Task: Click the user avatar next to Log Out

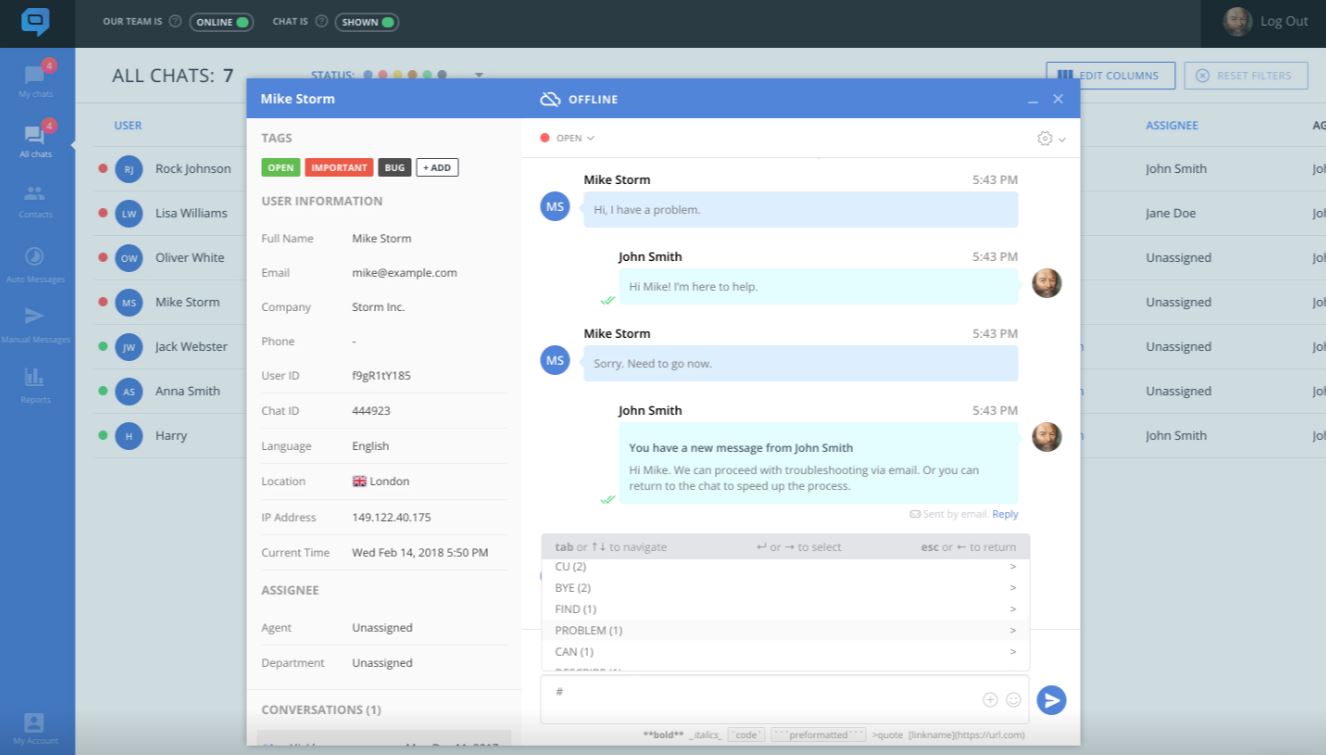Action: coord(1238,21)
